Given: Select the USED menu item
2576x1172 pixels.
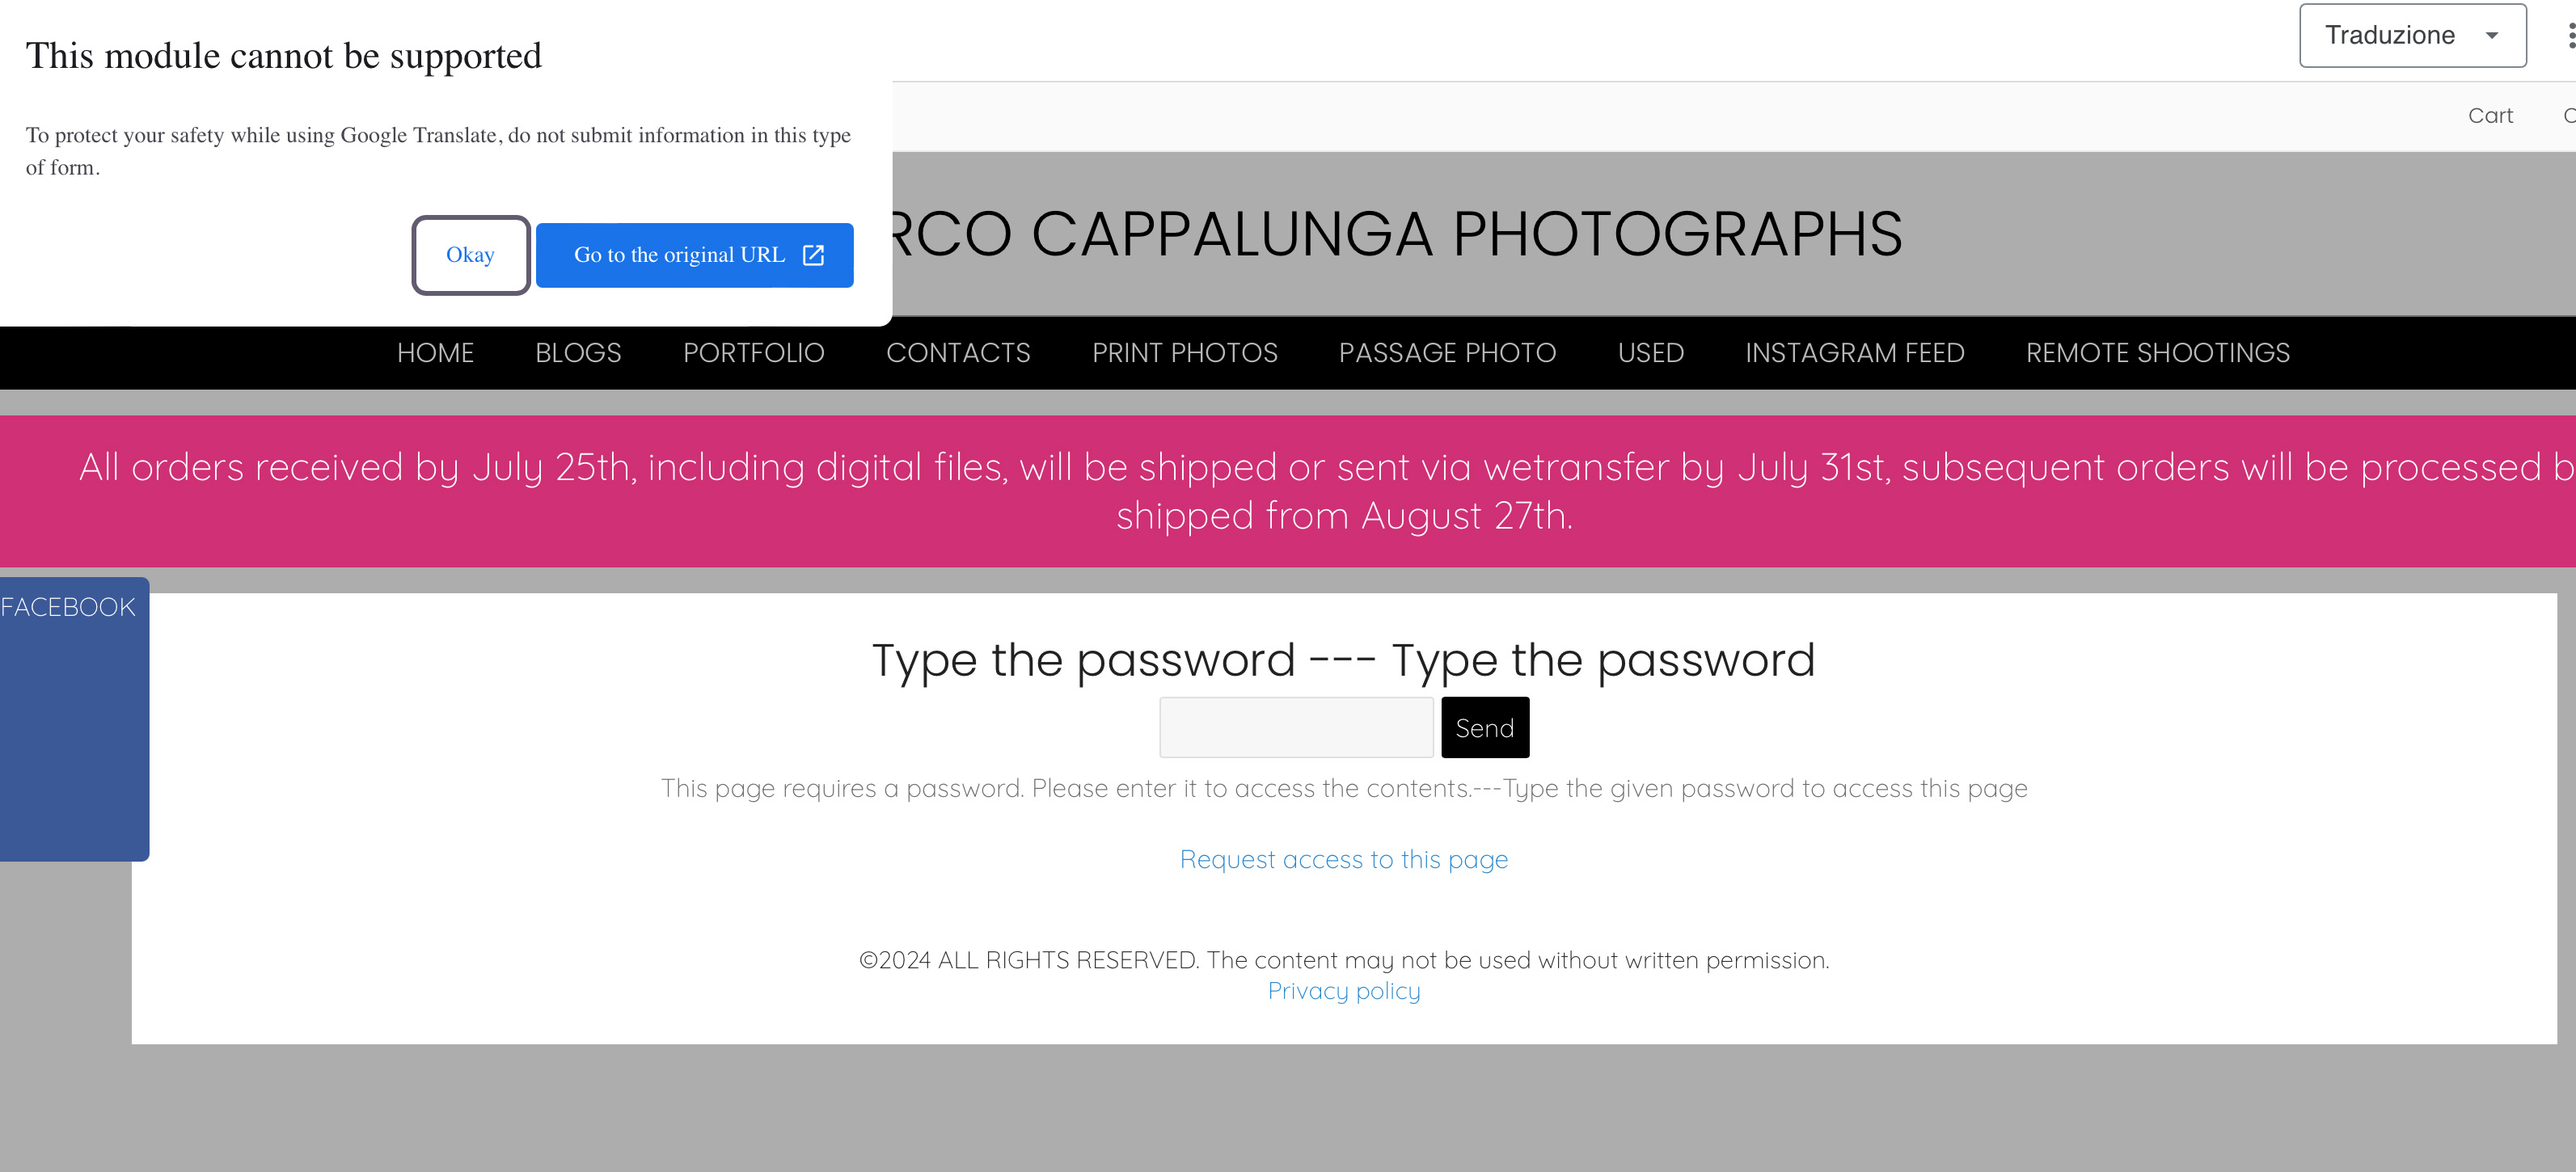Looking at the screenshot, I should 1650,353.
